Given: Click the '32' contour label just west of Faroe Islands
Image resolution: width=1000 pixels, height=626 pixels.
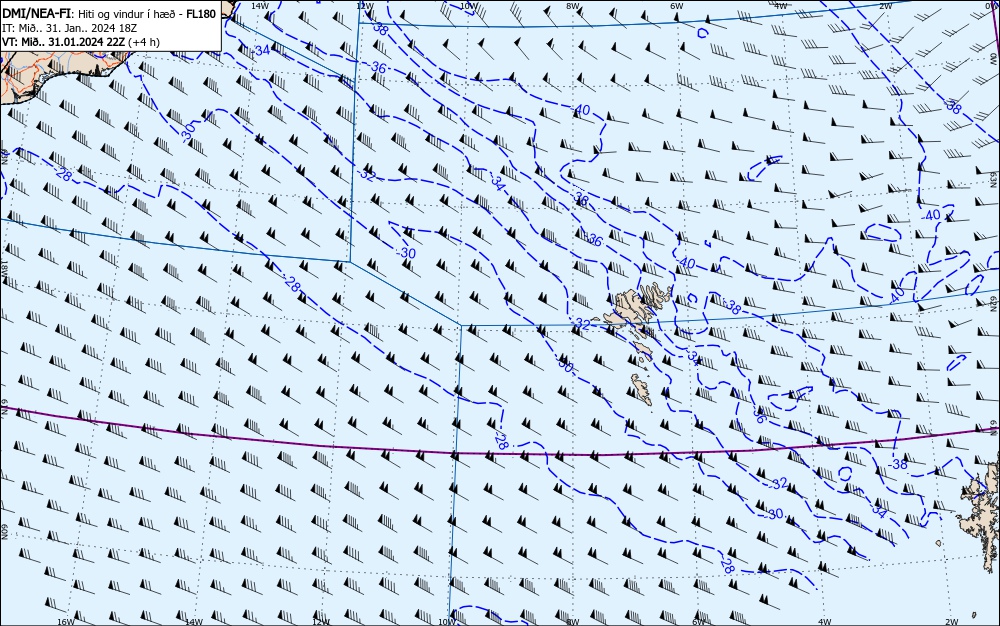Looking at the screenshot, I should pos(583,324).
